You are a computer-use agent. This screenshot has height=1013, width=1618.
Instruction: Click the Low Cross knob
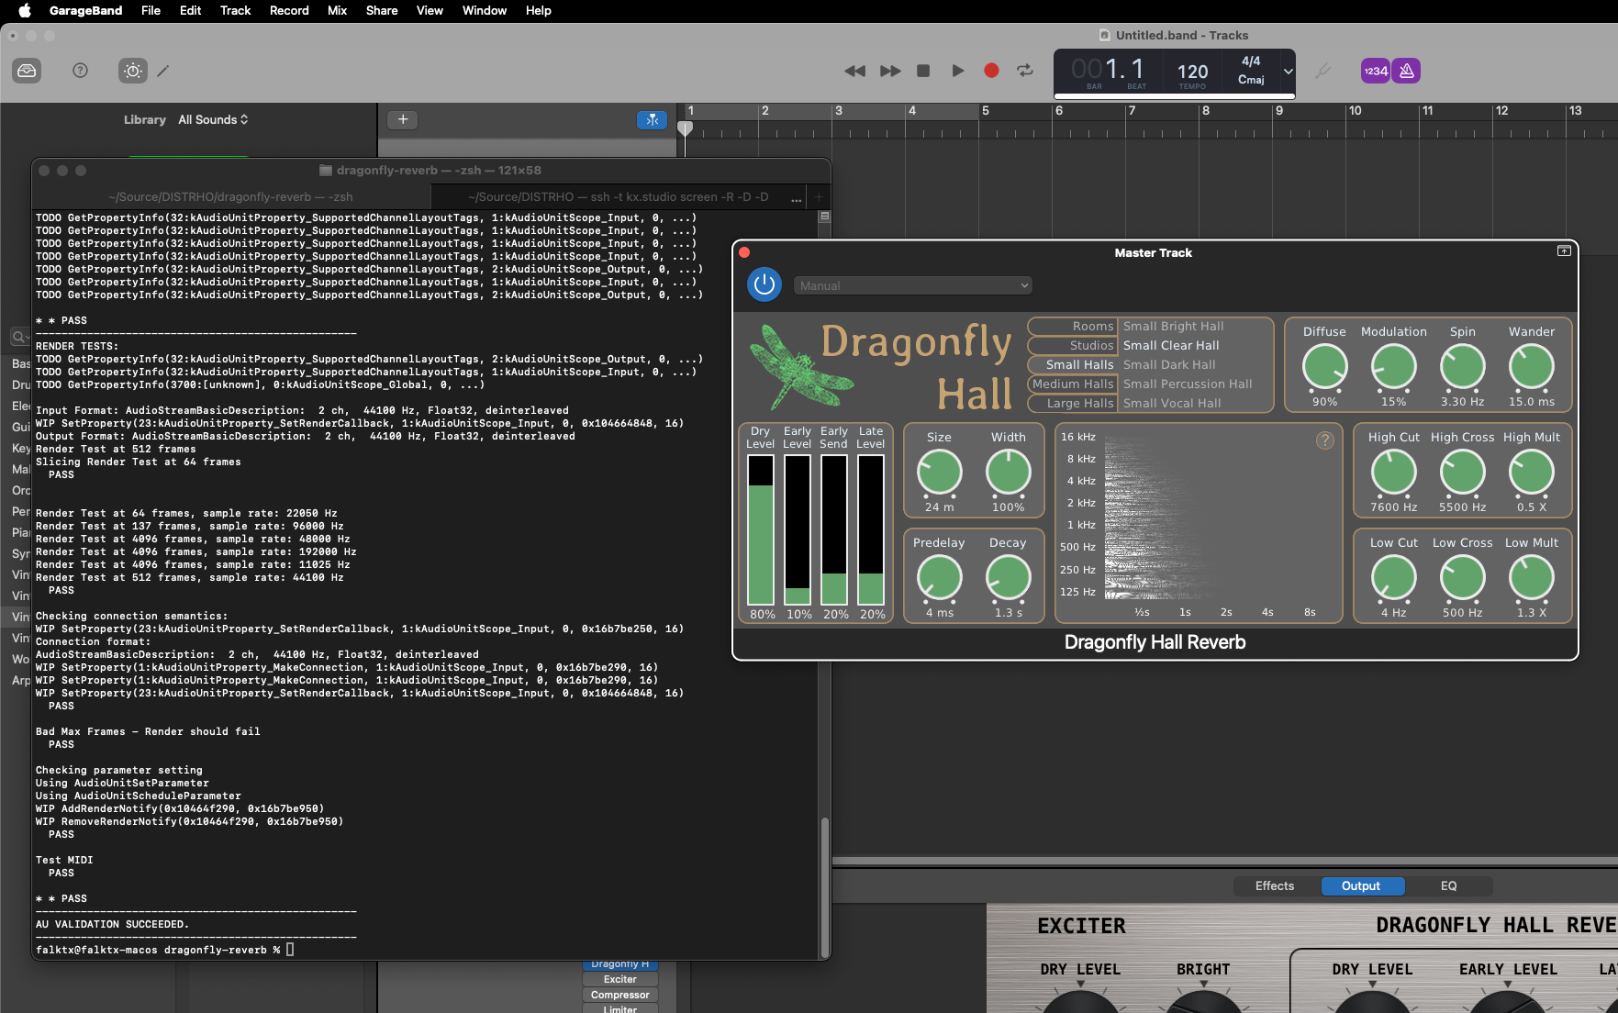(1462, 578)
